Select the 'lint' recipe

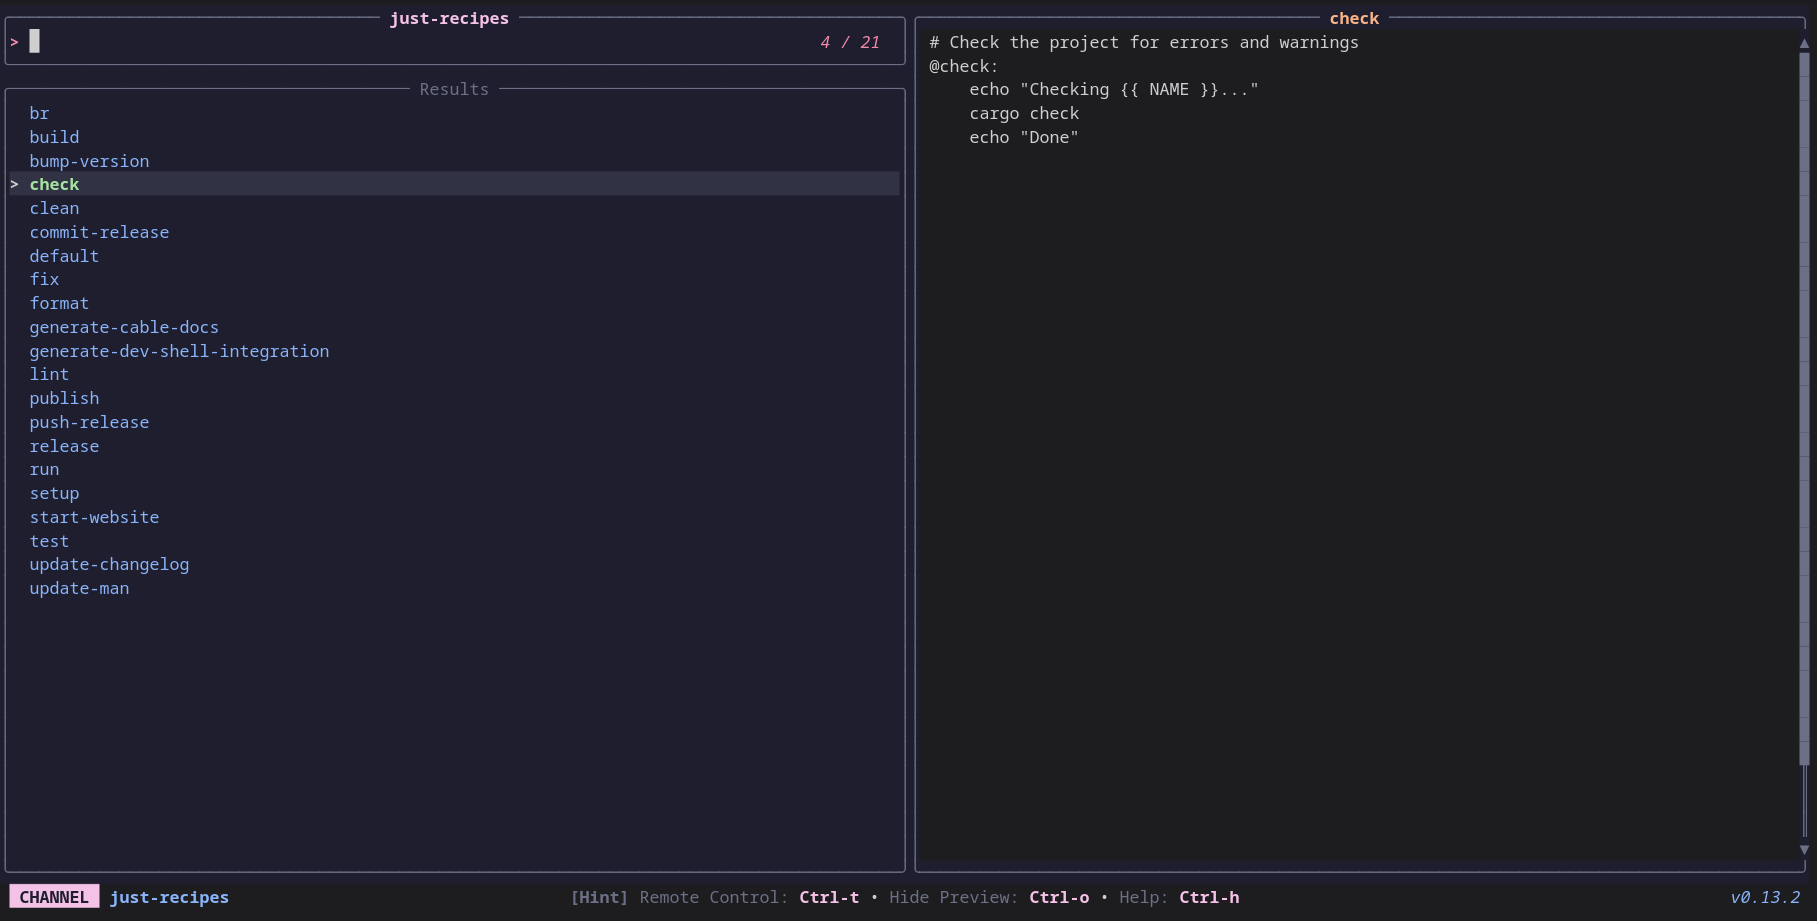49,374
